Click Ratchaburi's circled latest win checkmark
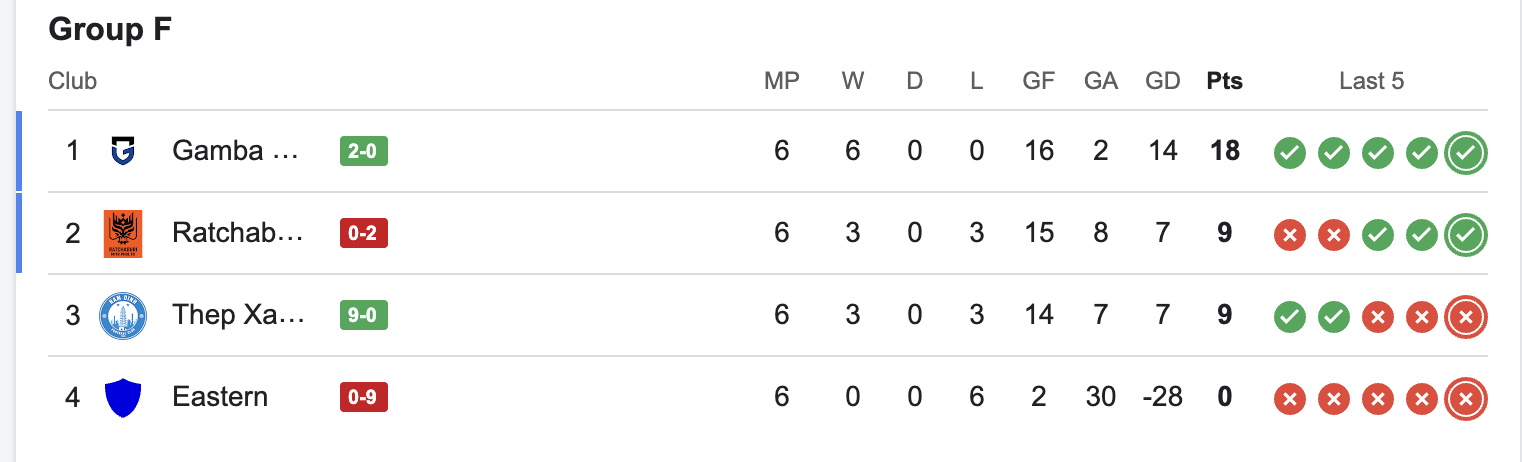 click(x=1466, y=235)
